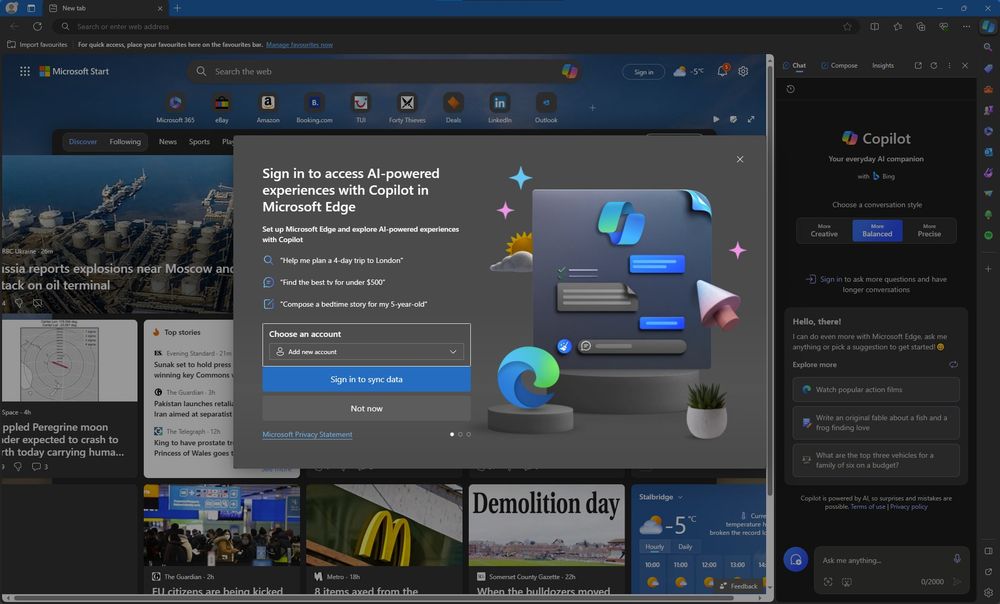Open Outlook in the Edge sidebar
The image size is (1000, 604).
pos(988,152)
